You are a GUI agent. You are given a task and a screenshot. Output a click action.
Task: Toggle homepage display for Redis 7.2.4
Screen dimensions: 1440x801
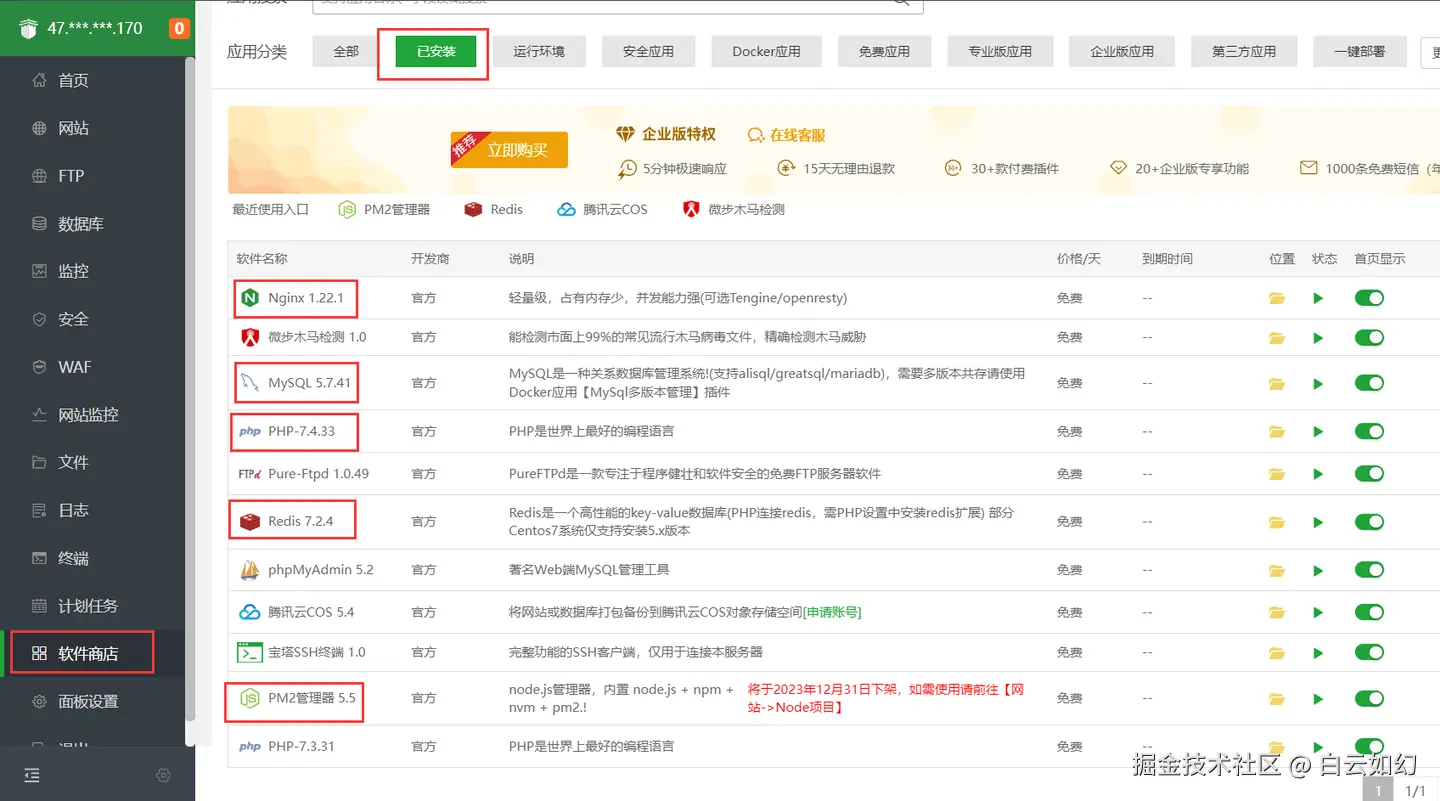1369,522
